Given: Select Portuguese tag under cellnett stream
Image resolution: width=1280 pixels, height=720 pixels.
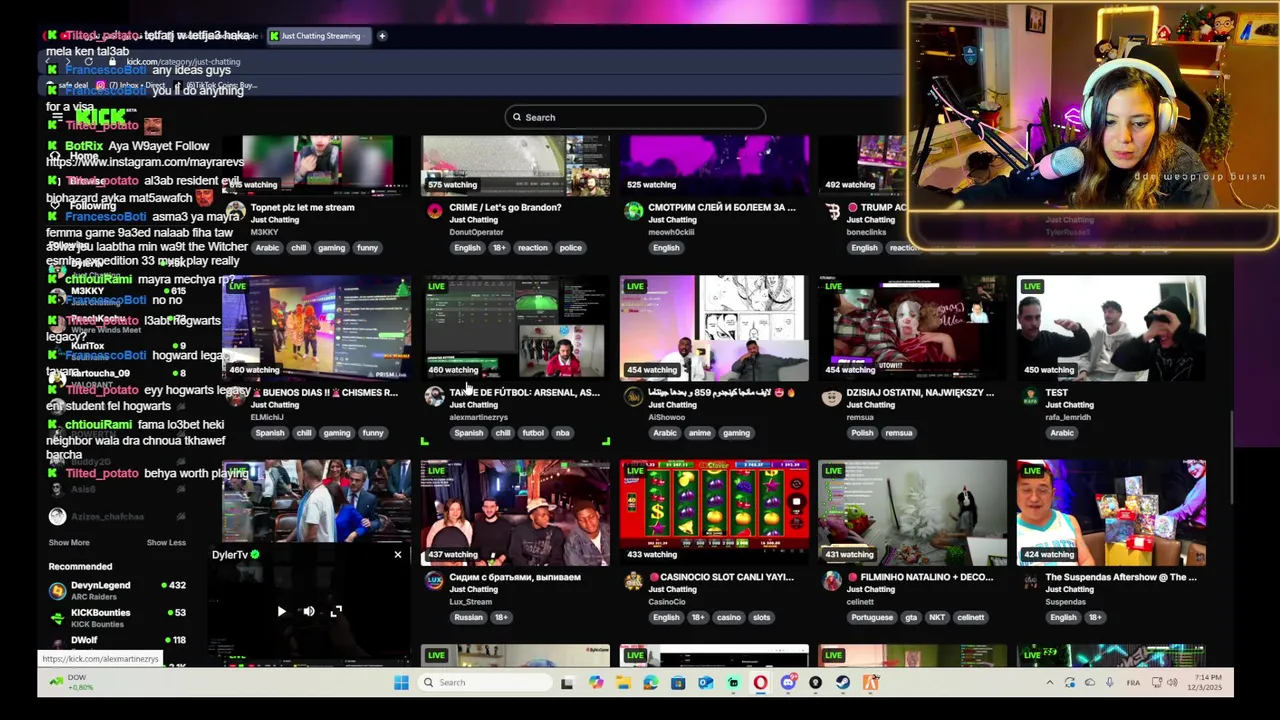Looking at the screenshot, I should (x=872, y=617).
